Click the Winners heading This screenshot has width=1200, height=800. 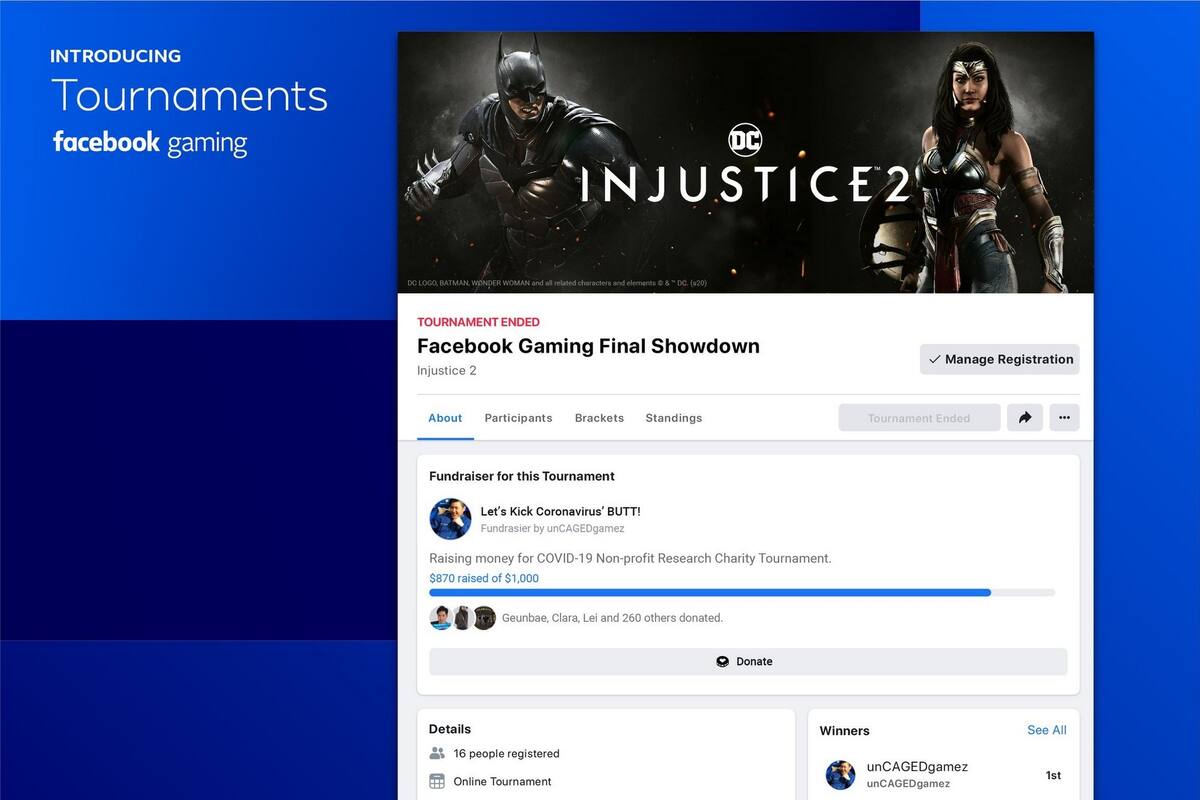click(845, 730)
